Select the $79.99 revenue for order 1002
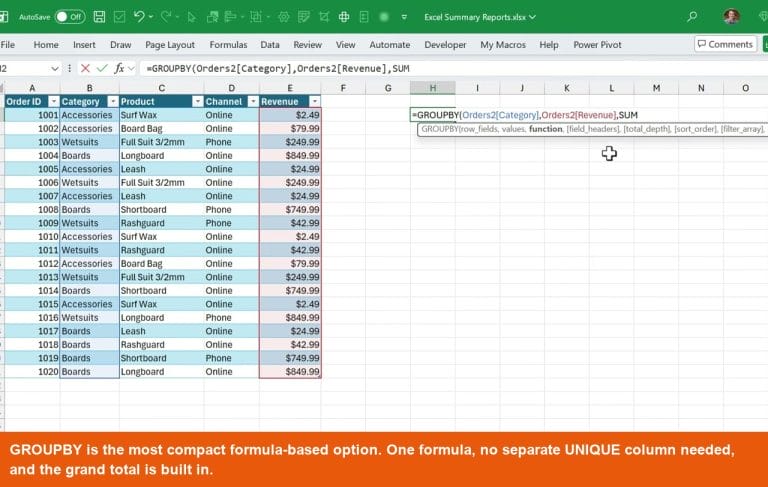The image size is (768, 487). (290, 129)
